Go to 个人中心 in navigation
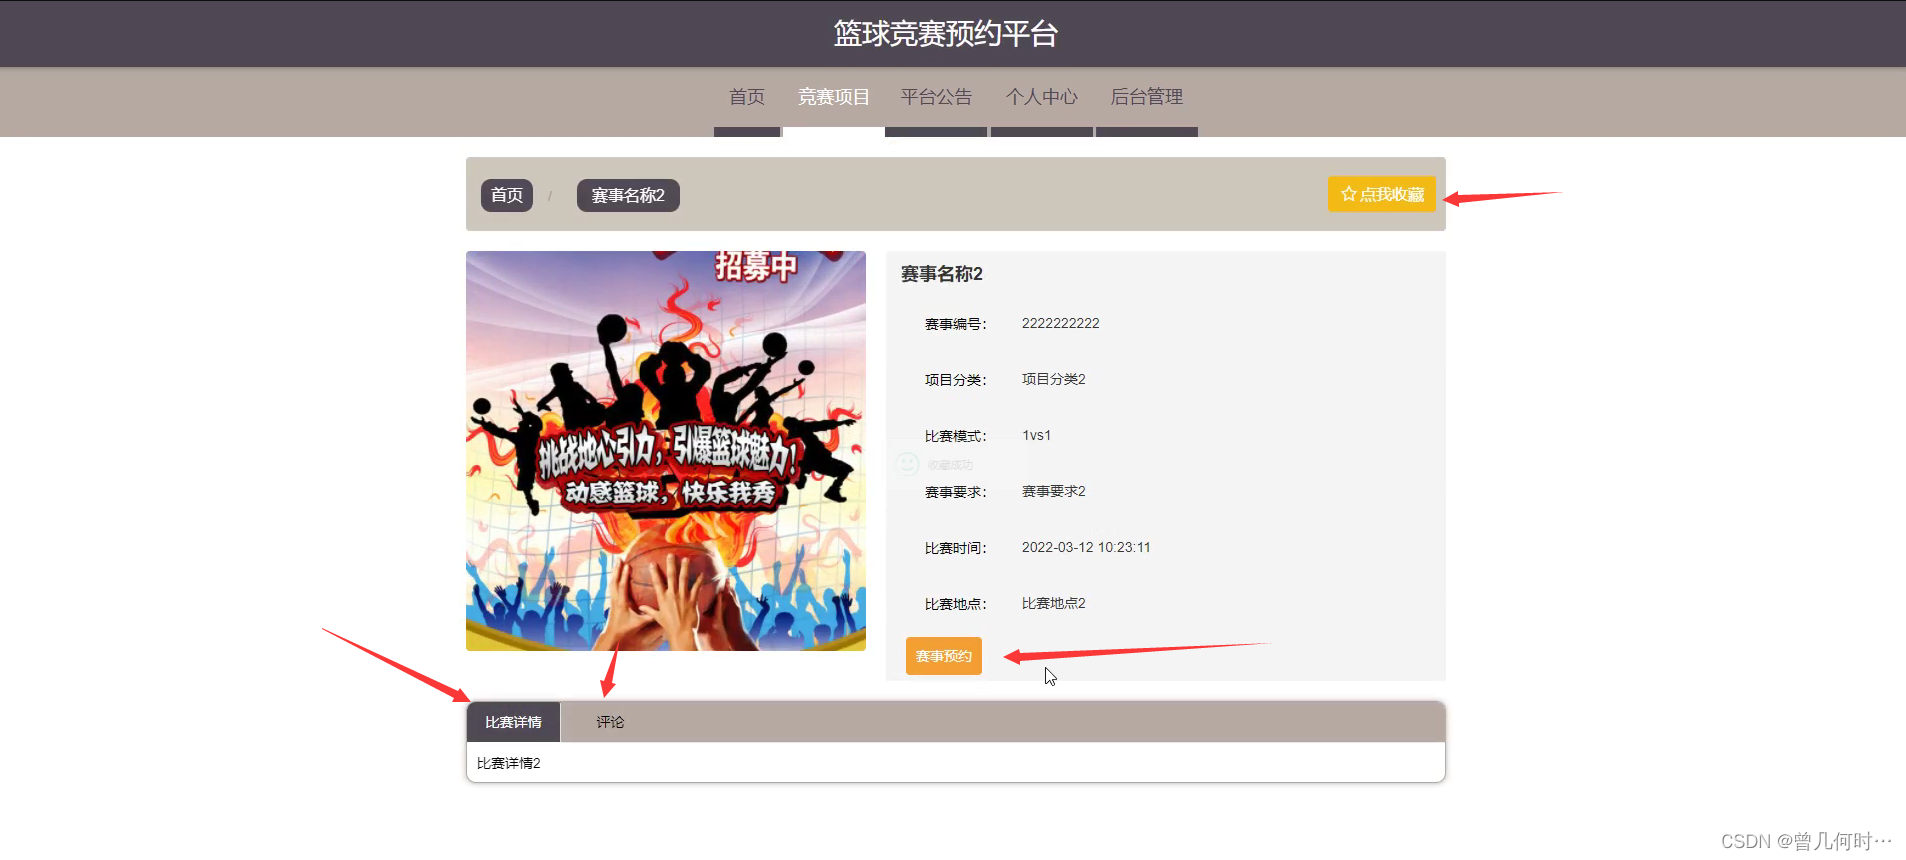Viewport: 1906px width, 860px height. [x=1041, y=97]
